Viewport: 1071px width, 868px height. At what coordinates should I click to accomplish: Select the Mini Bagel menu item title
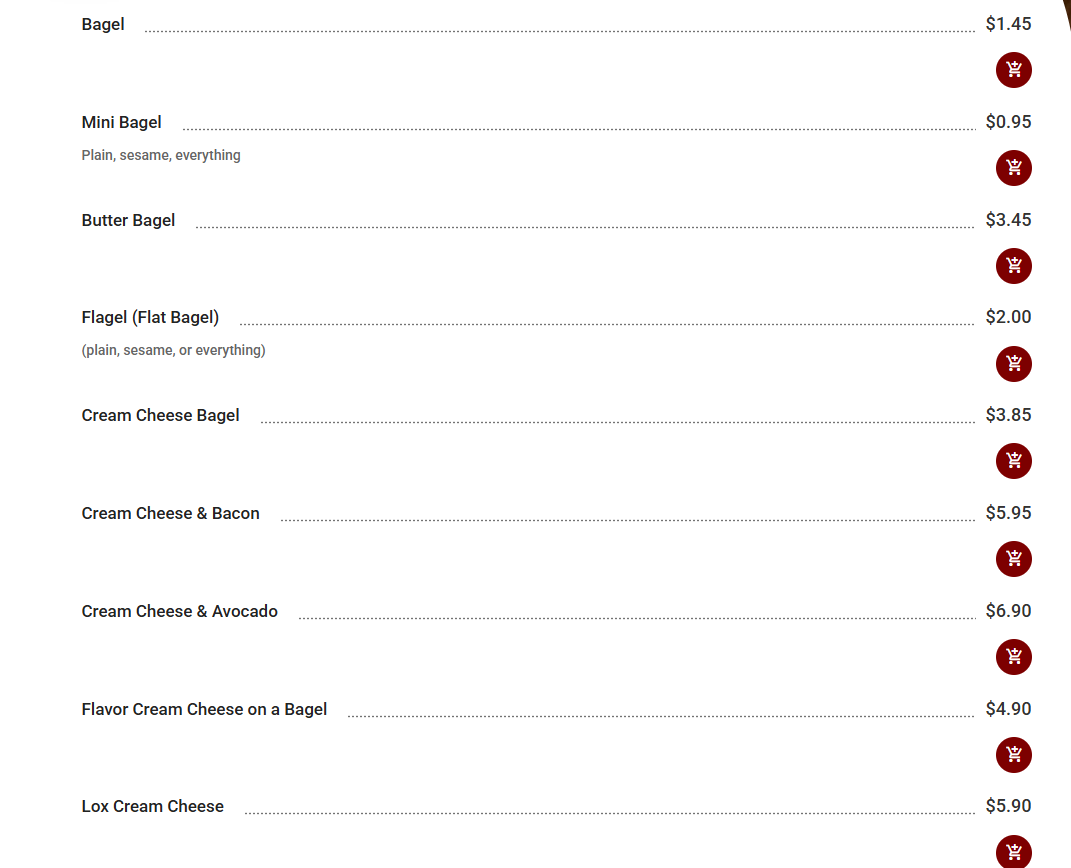click(121, 122)
